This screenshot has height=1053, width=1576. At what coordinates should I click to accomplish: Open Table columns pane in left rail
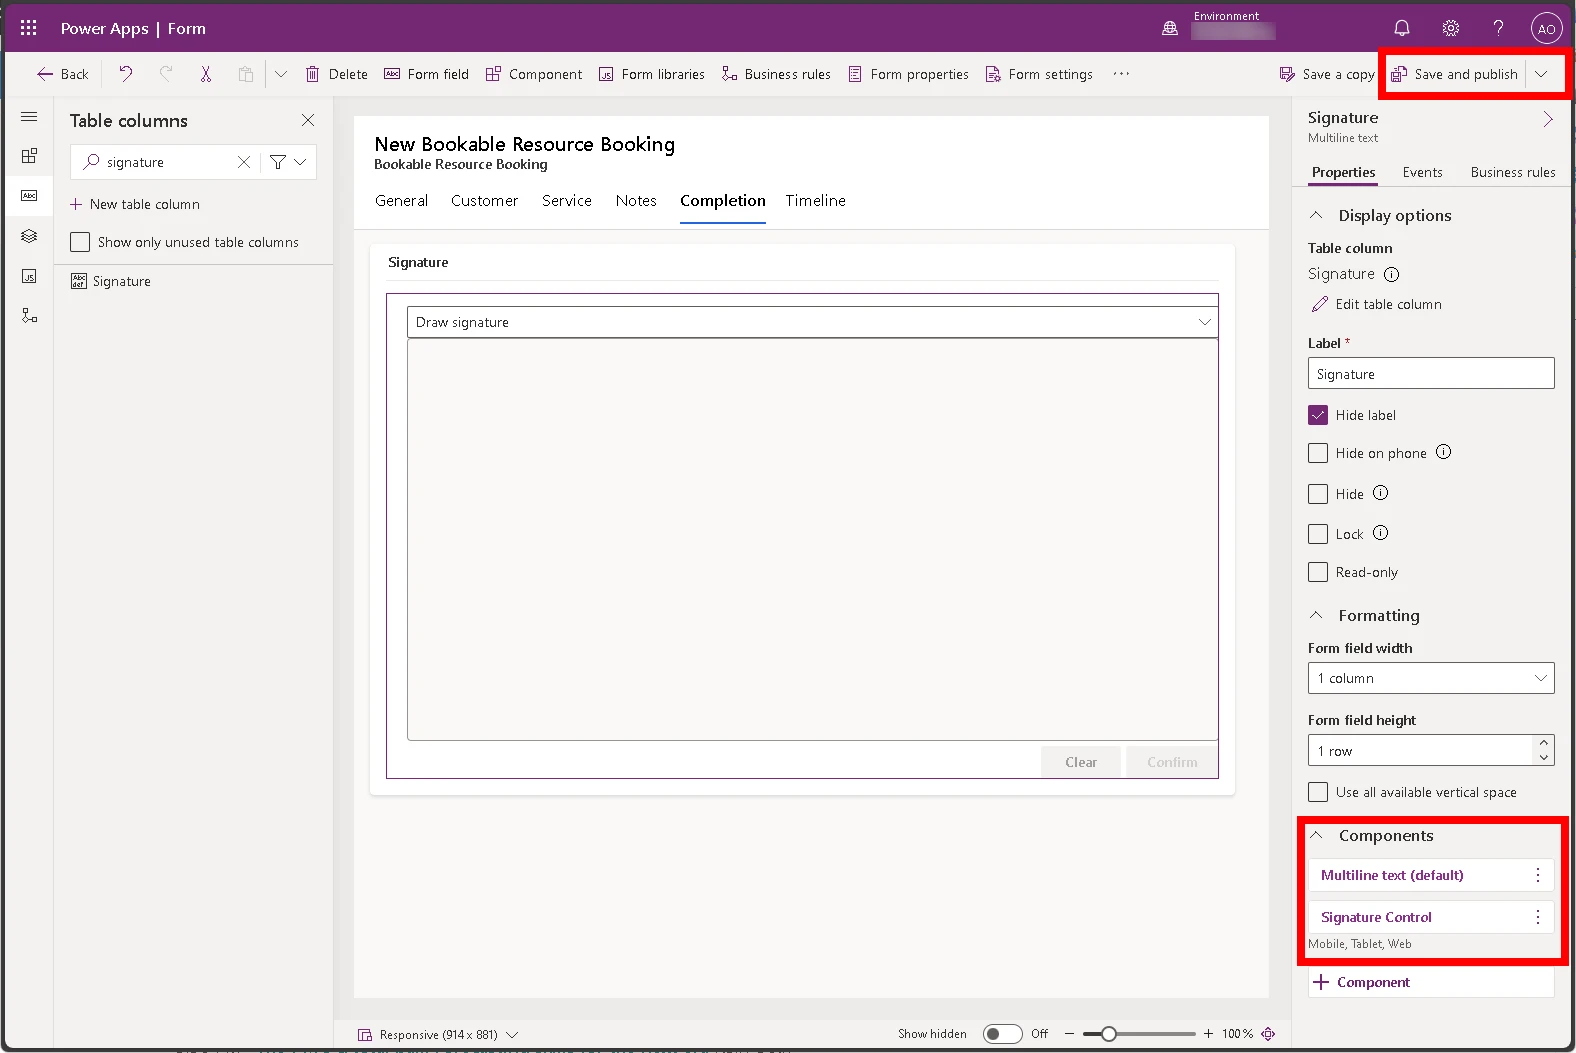[x=29, y=196]
